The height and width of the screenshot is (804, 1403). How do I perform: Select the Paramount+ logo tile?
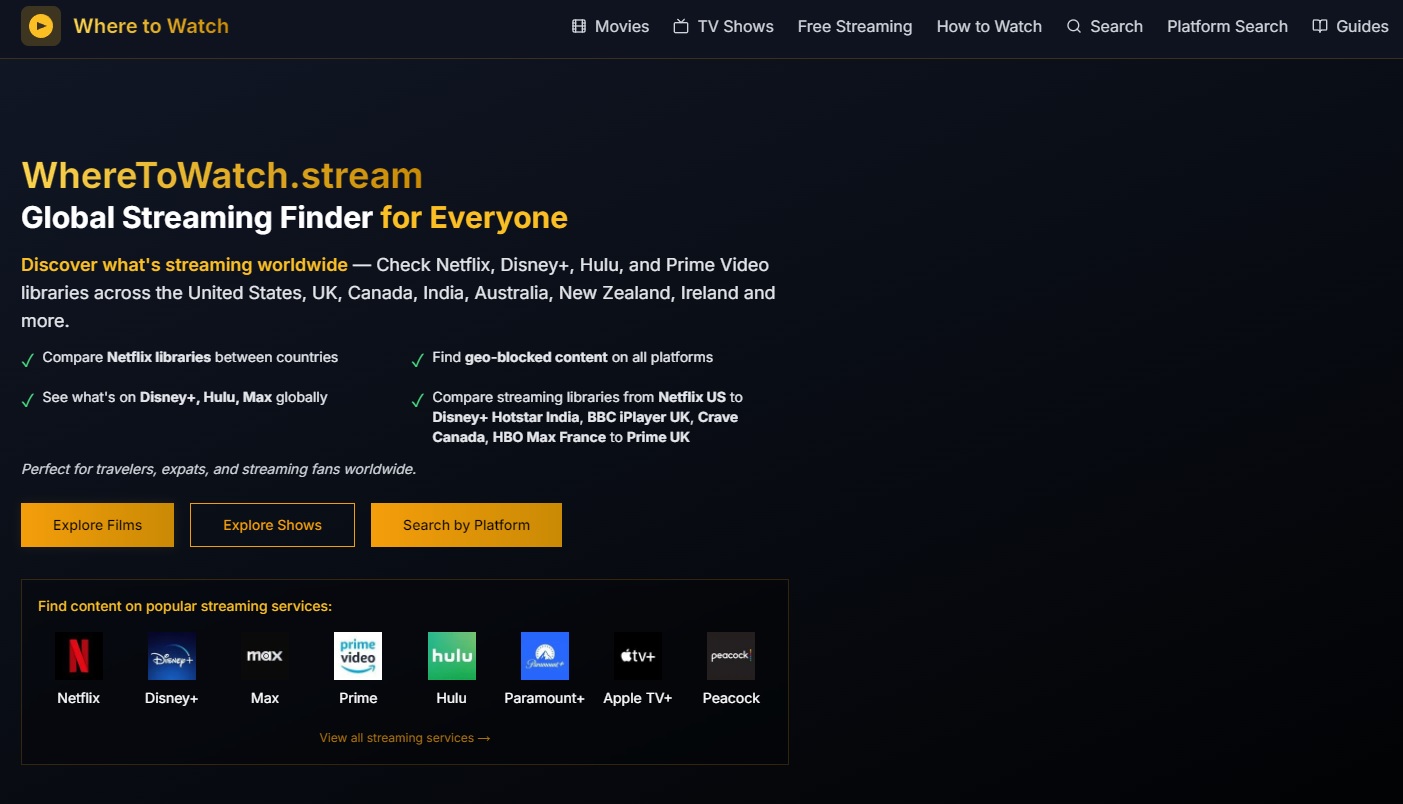pyautogui.click(x=545, y=656)
